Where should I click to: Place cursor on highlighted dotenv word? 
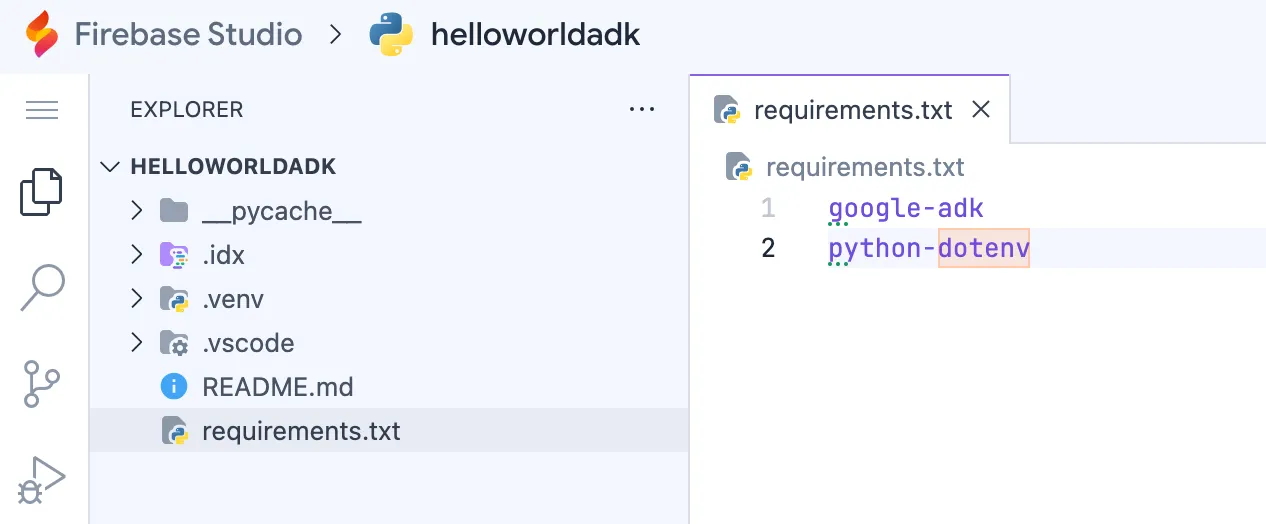coord(984,248)
